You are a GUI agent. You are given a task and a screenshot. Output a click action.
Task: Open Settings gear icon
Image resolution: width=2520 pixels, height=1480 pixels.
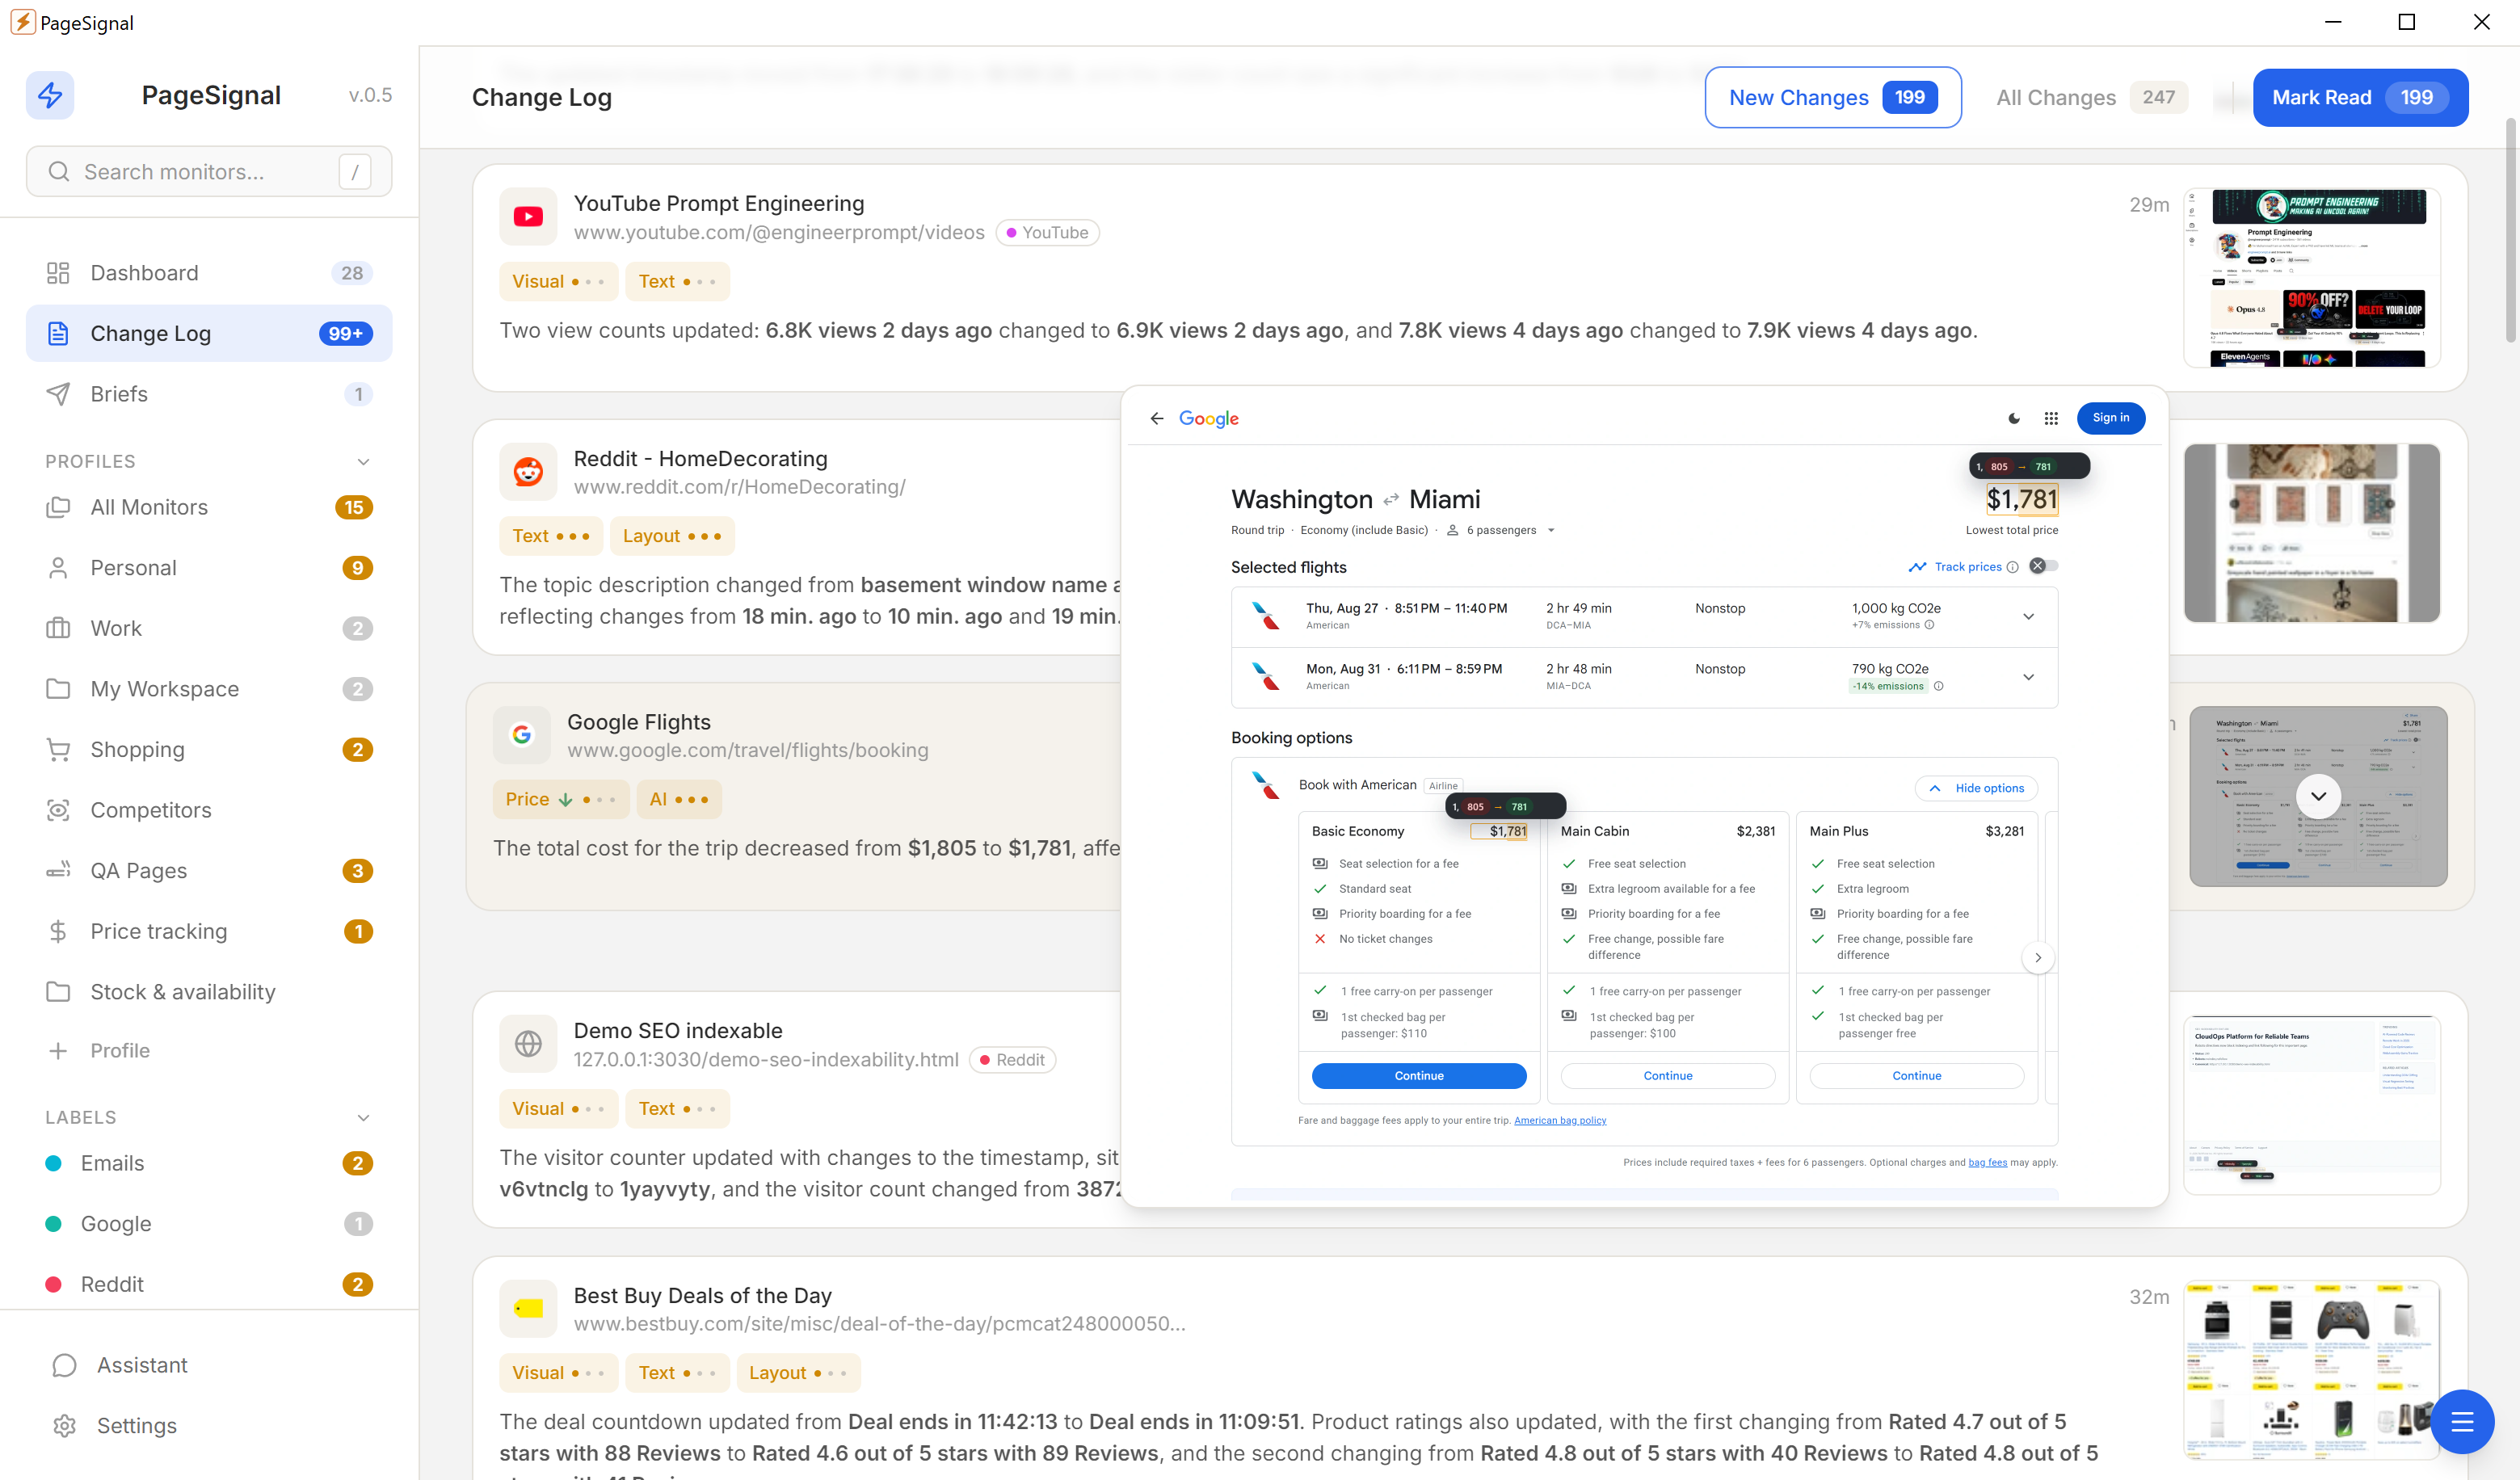point(64,1426)
